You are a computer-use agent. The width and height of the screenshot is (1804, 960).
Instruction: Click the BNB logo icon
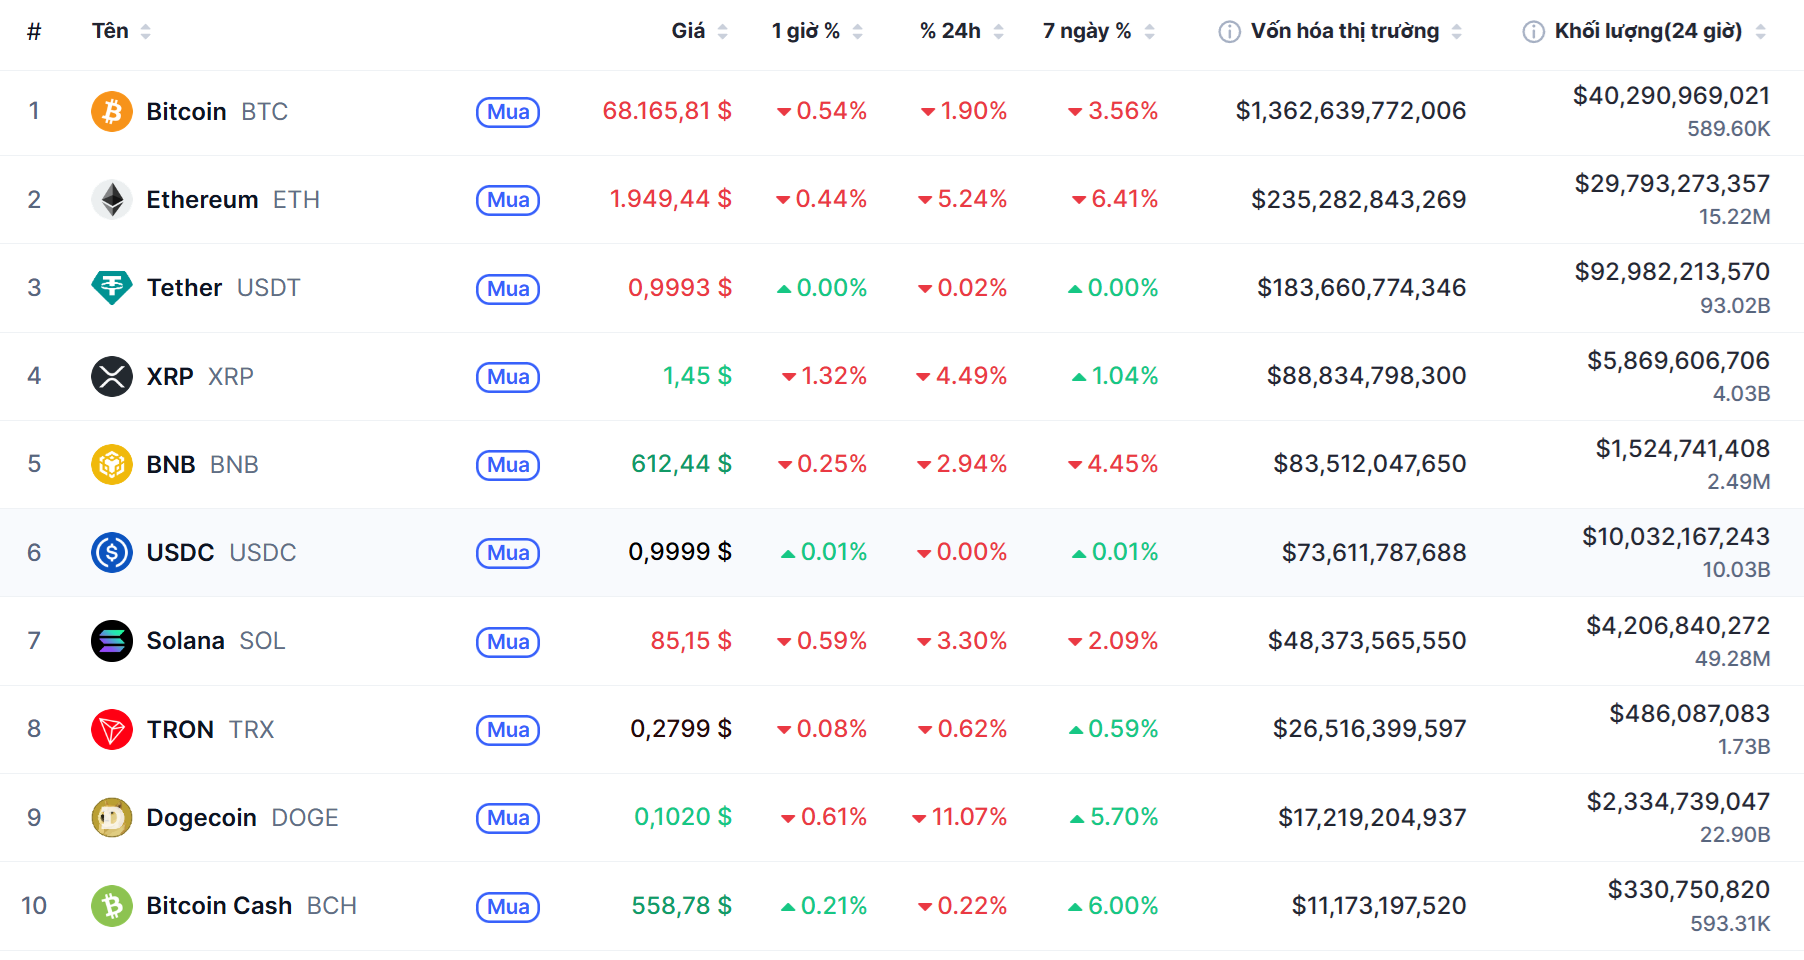112,465
